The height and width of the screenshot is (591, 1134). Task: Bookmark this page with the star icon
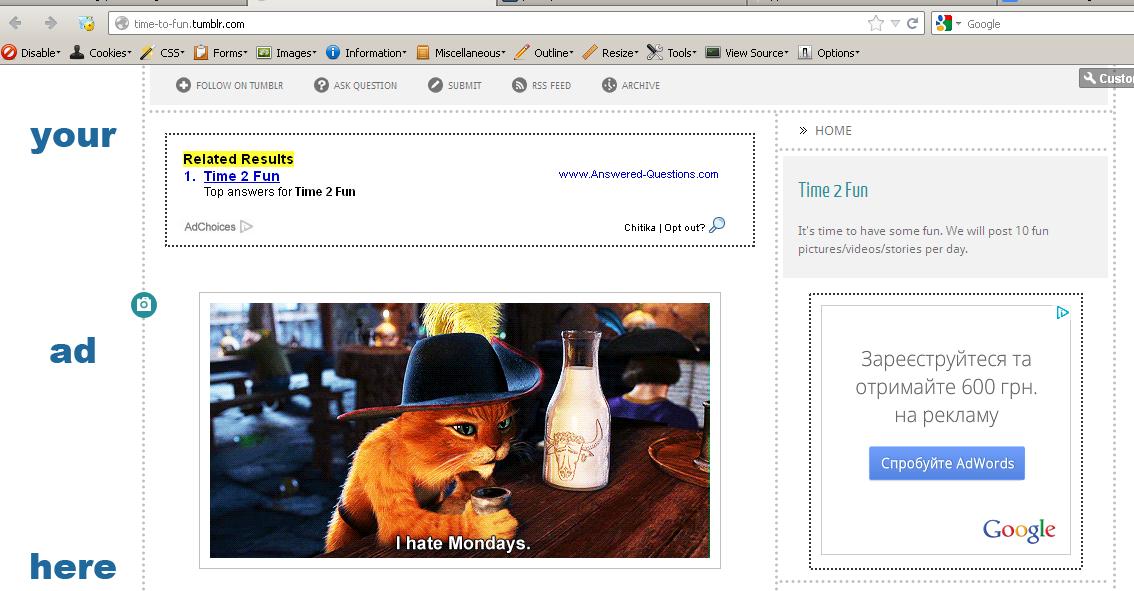coord(876,24)
